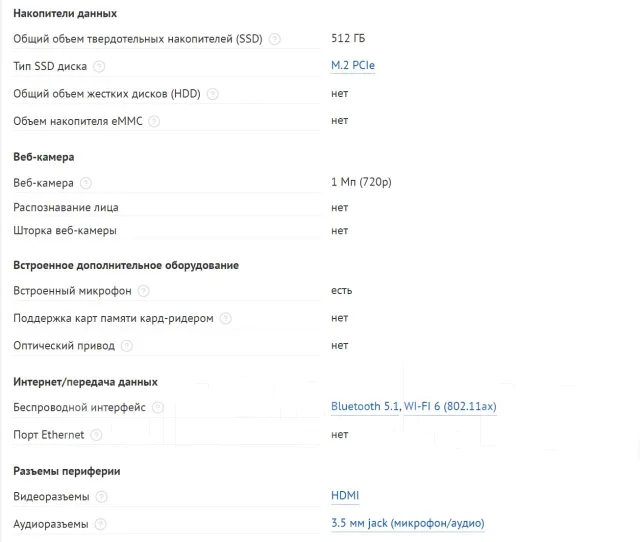Viewport: 640px width, 542px height.
Task: Show help for Оптический привод
Action: 127,346
